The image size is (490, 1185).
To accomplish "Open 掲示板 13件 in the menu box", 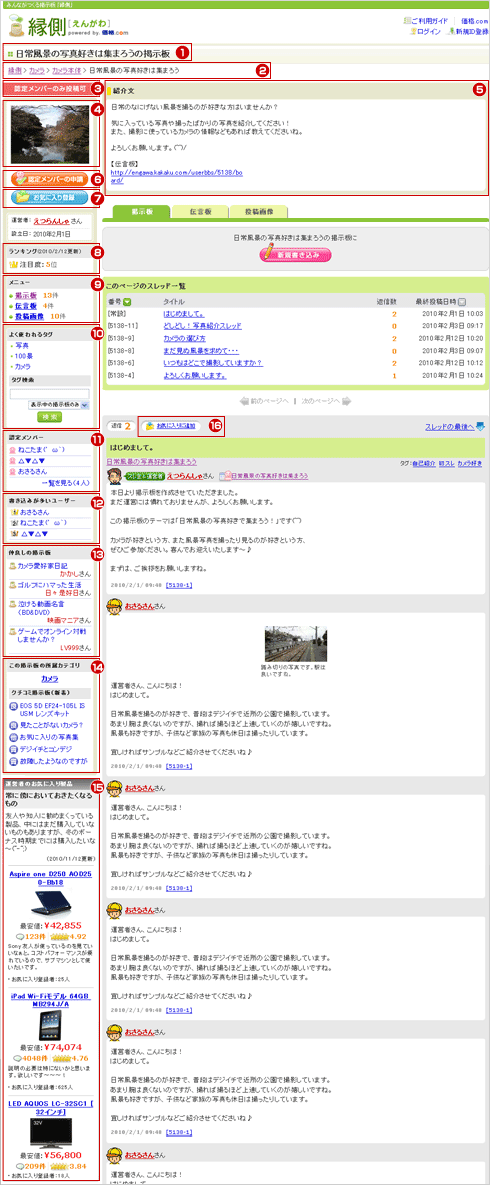I will 26,295.
